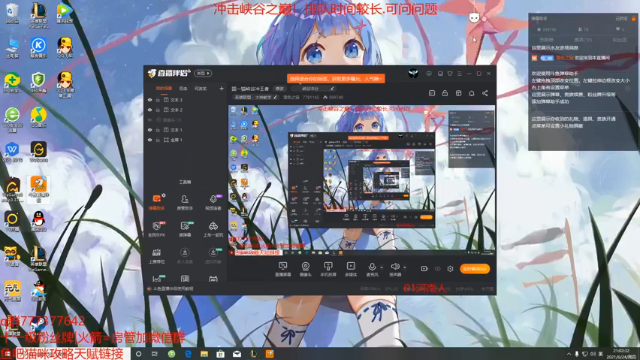The image size is (640, 360).
Task: Add a 多媒体 multimedia source
Action: 351,269
